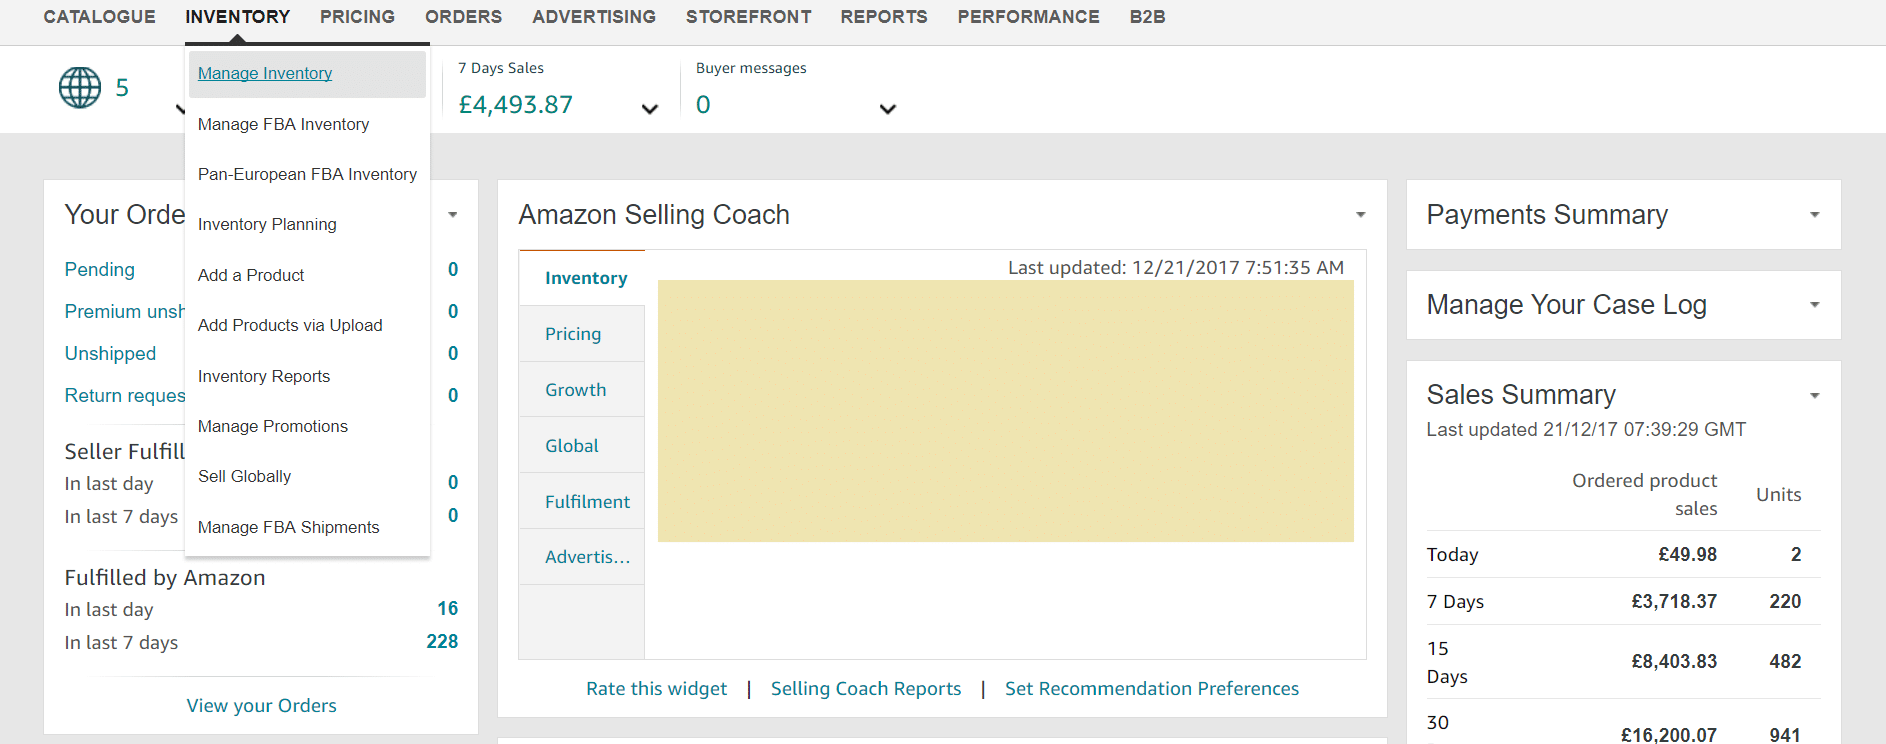Click the Pending orders link
The height and width of the screenshot is (744, 1886).
(99, 270)
